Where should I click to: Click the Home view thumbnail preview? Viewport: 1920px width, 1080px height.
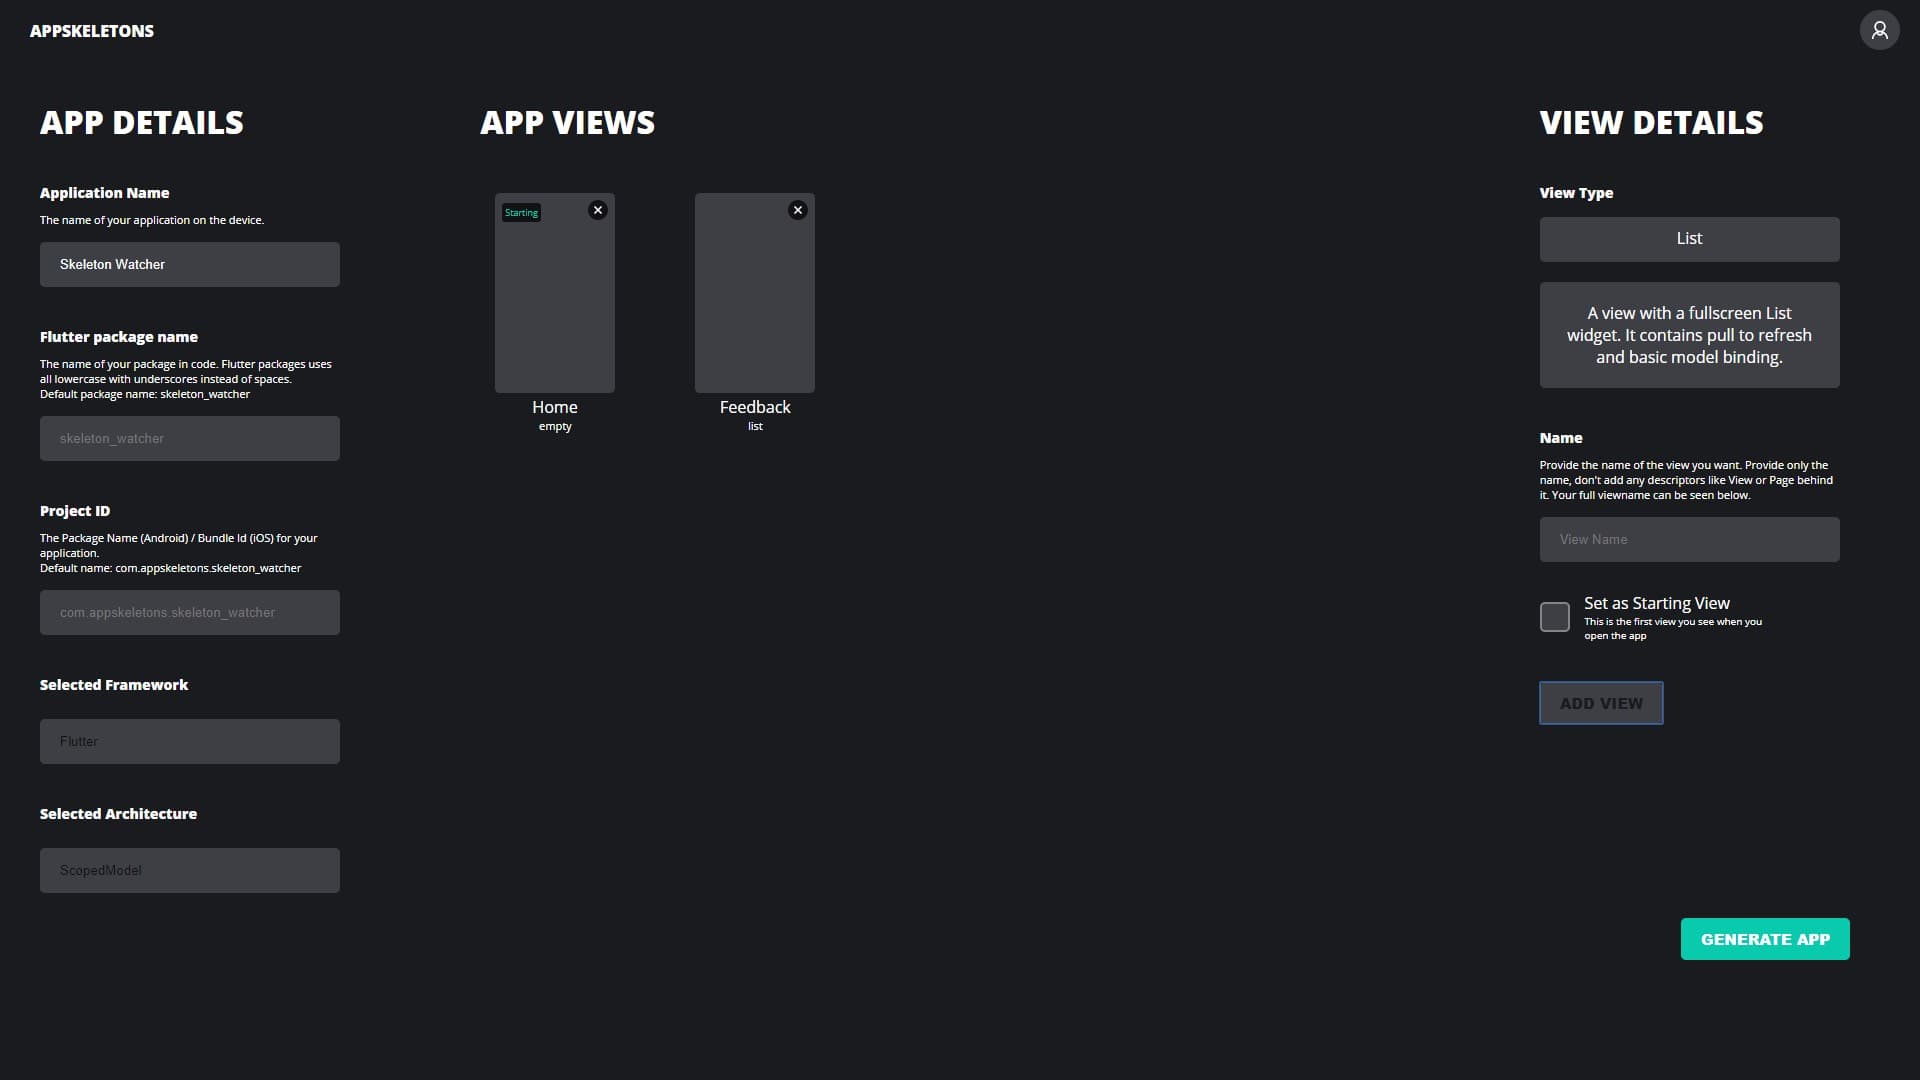click(x=554, y=293)
